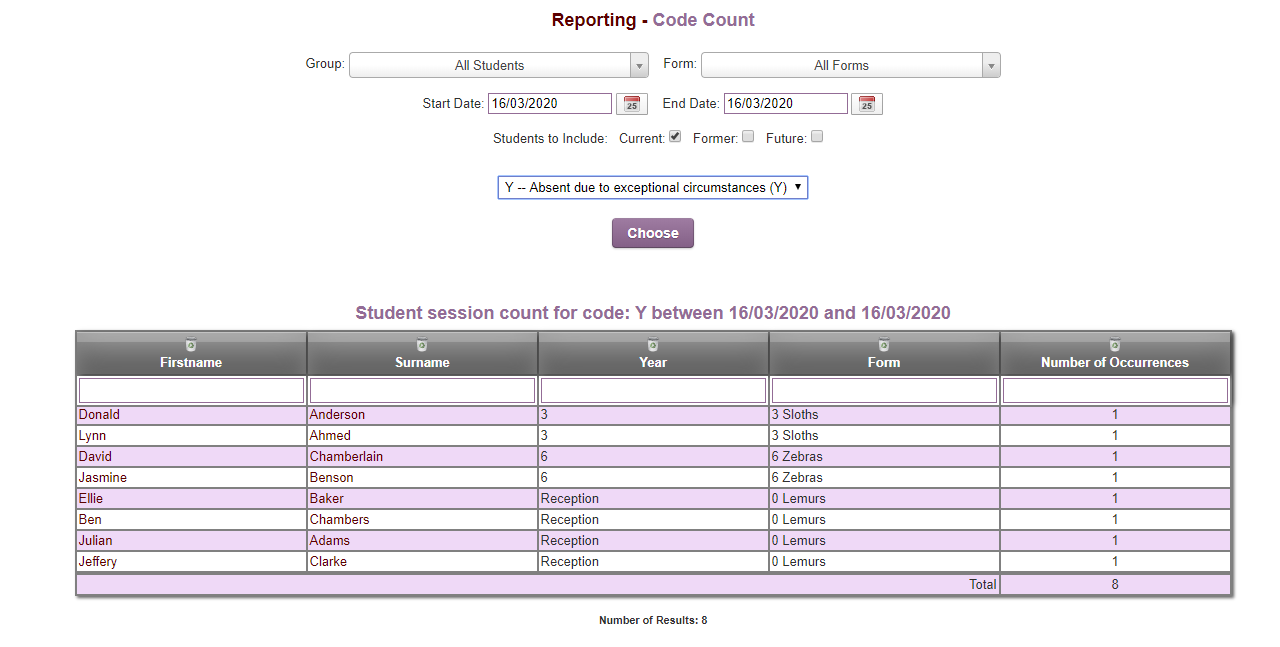This screenshot has width=1280, height=647.
Task: Click the sort icon above Number of Occurrences
Action: [x=1115, y=343]
